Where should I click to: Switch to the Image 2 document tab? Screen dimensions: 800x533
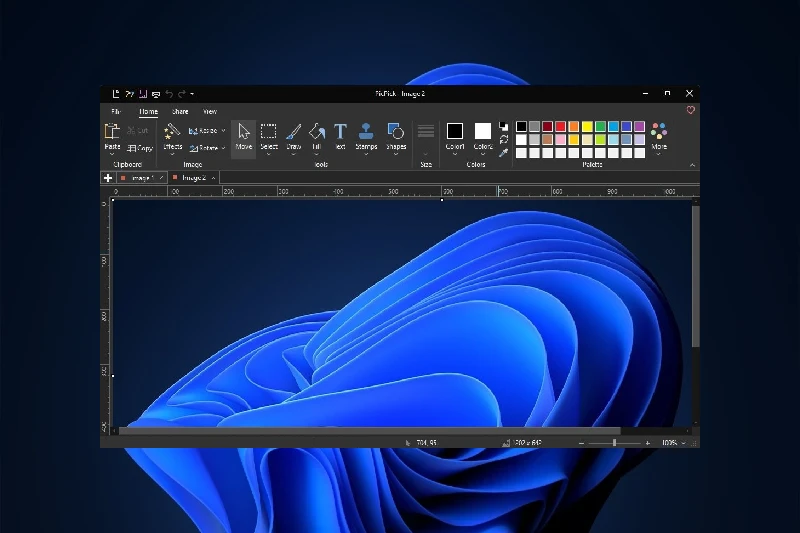click(194, 177)
